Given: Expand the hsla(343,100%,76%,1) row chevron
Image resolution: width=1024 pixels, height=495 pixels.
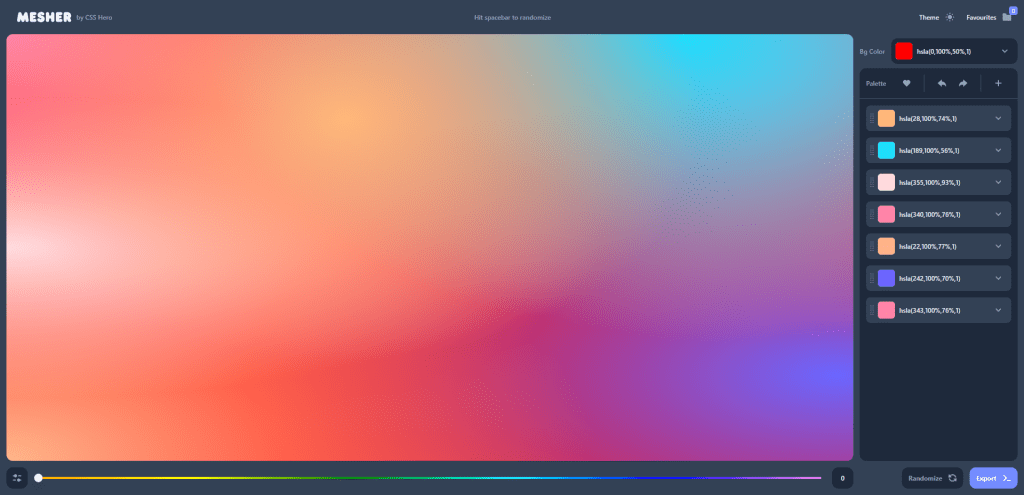Looking at the screenshot, I should [x=998, y=310].
